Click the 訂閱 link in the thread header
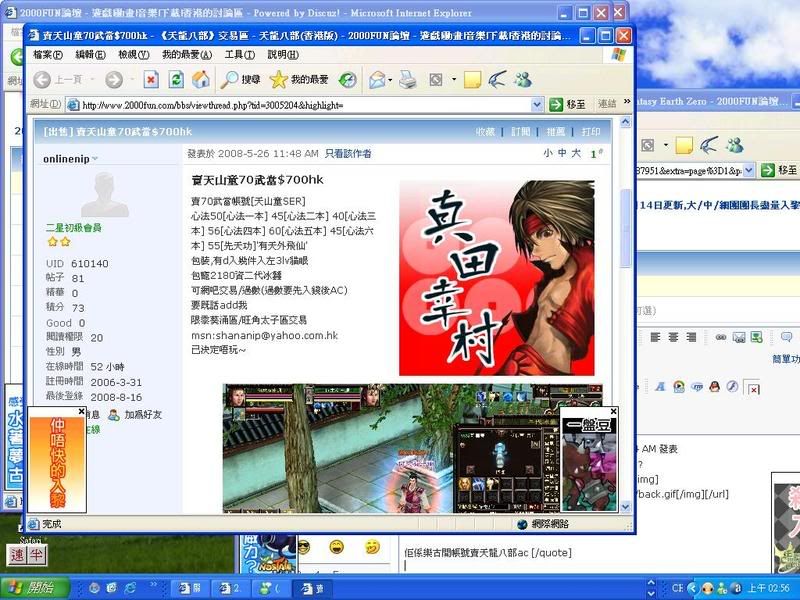 pyautogui.click(x=520, y=132)
